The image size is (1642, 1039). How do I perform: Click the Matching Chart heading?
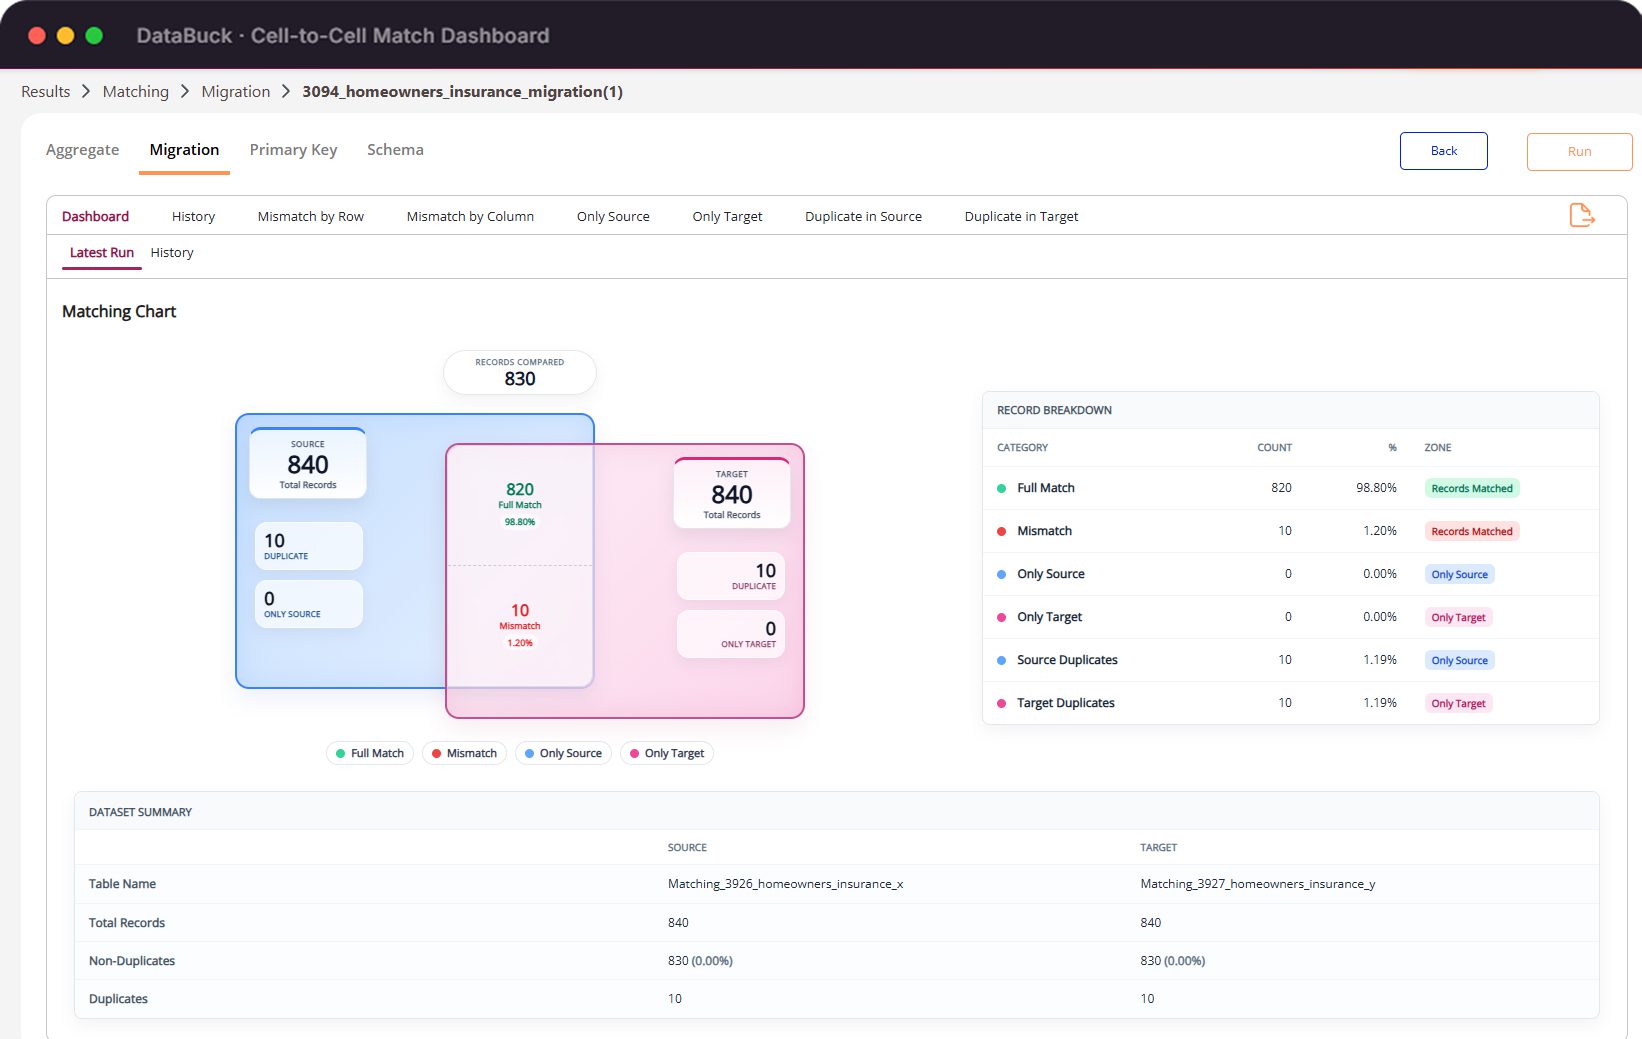point(119,312)
